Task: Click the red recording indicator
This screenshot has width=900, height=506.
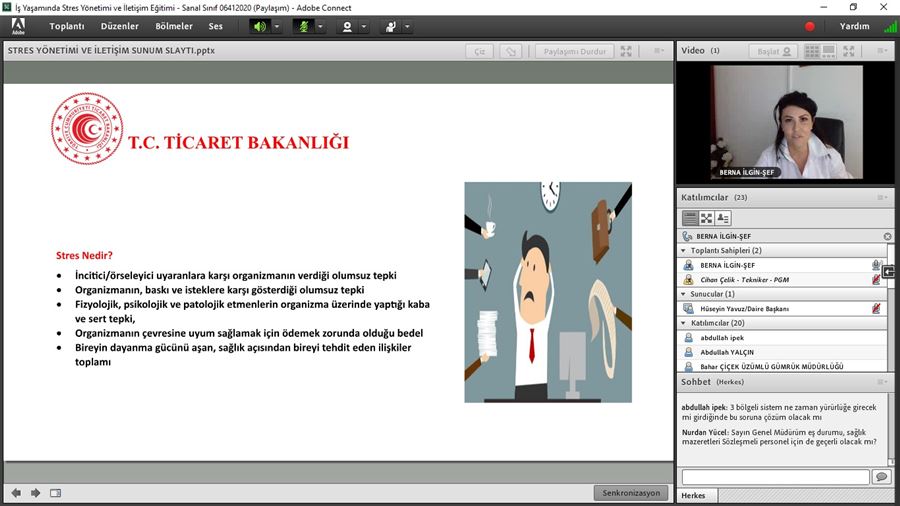Action: click(x=810, y=27)
